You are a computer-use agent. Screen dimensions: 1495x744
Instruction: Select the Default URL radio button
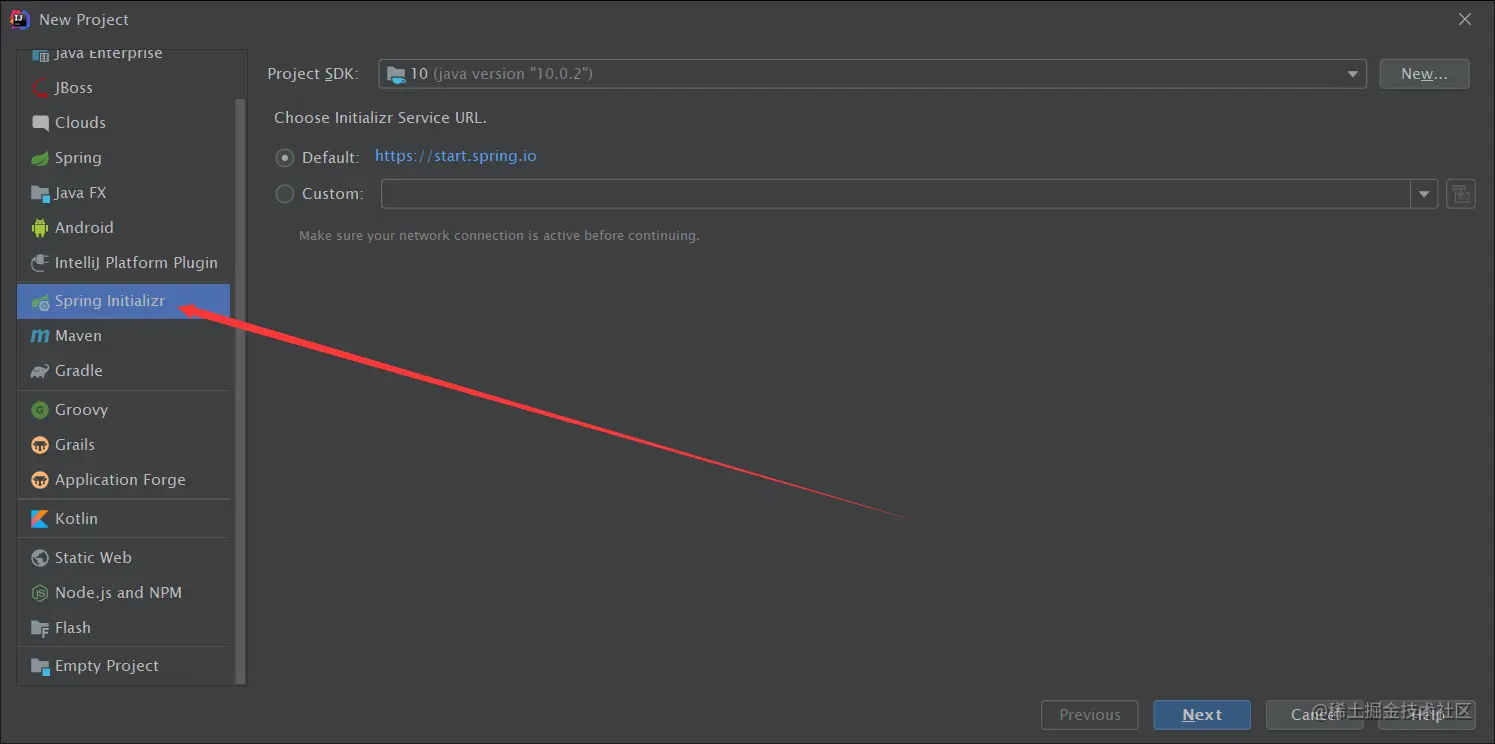(285, 158)
